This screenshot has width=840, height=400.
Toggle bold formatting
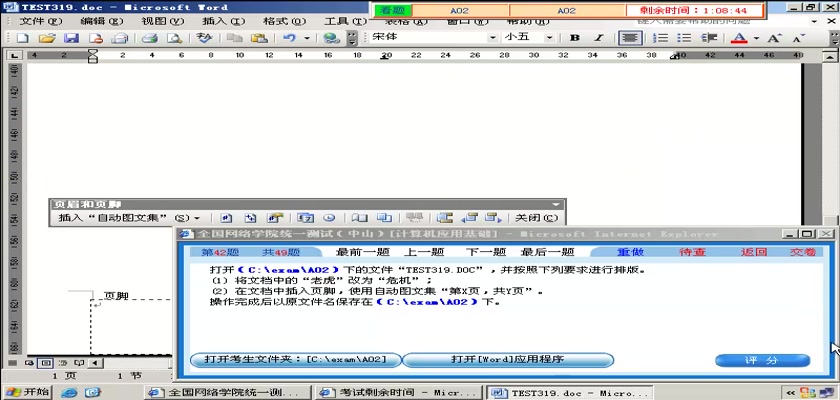click(x=575, y=38)
